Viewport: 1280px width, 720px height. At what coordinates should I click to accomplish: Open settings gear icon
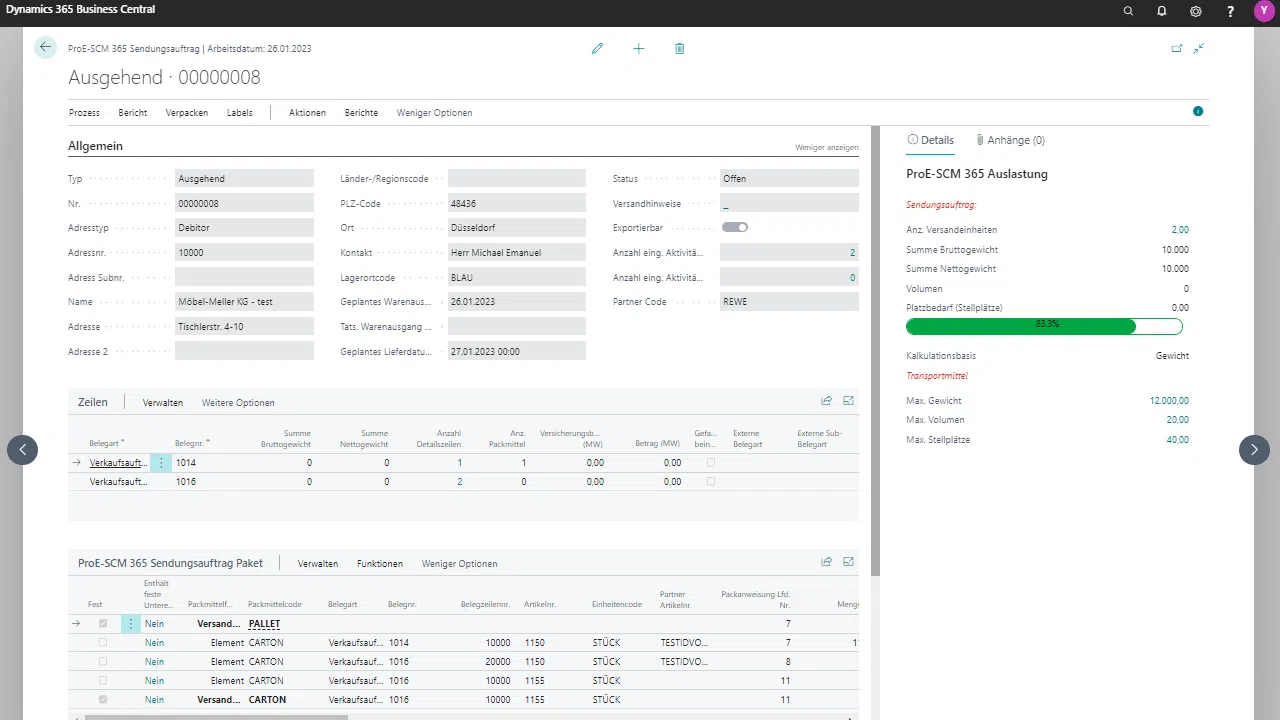1196,12
